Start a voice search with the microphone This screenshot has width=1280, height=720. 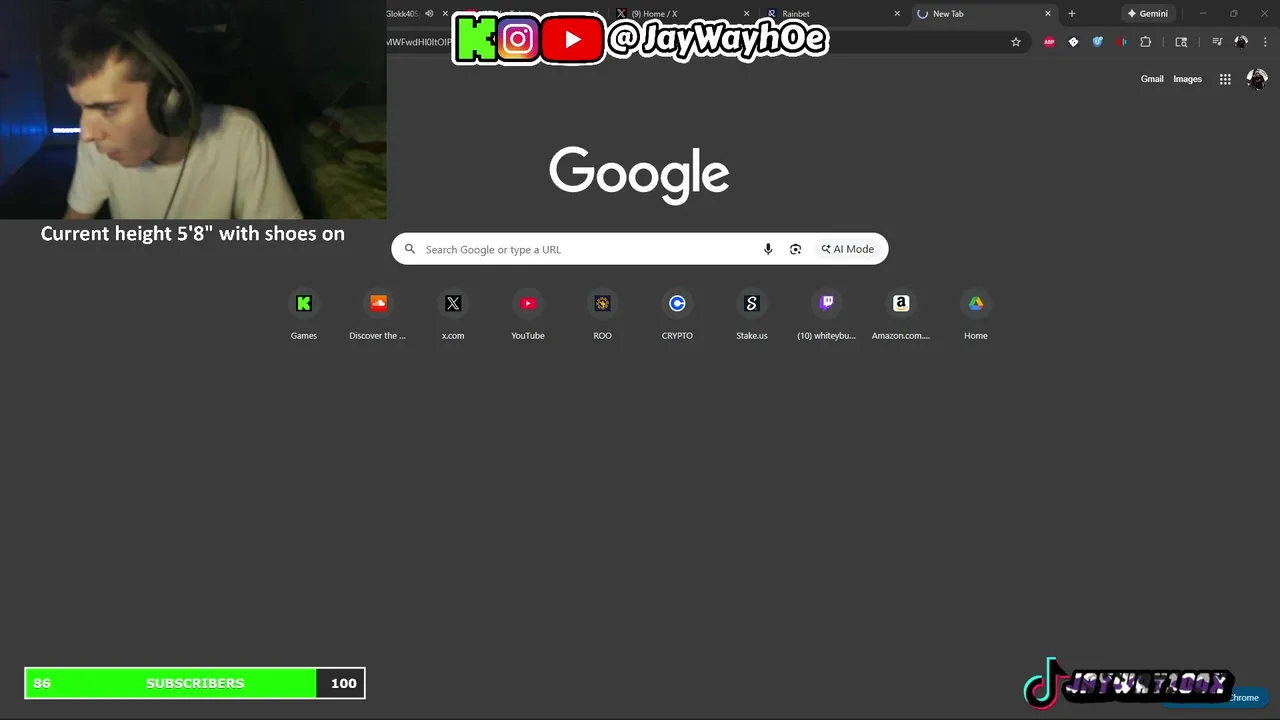pos(768,249)
